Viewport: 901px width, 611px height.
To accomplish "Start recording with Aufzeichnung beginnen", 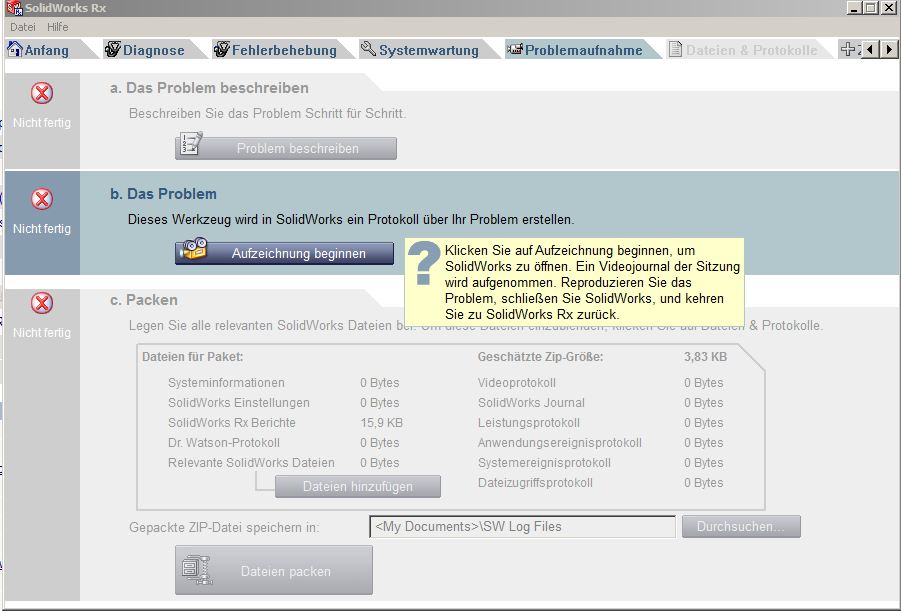I will tap(284, 253).
